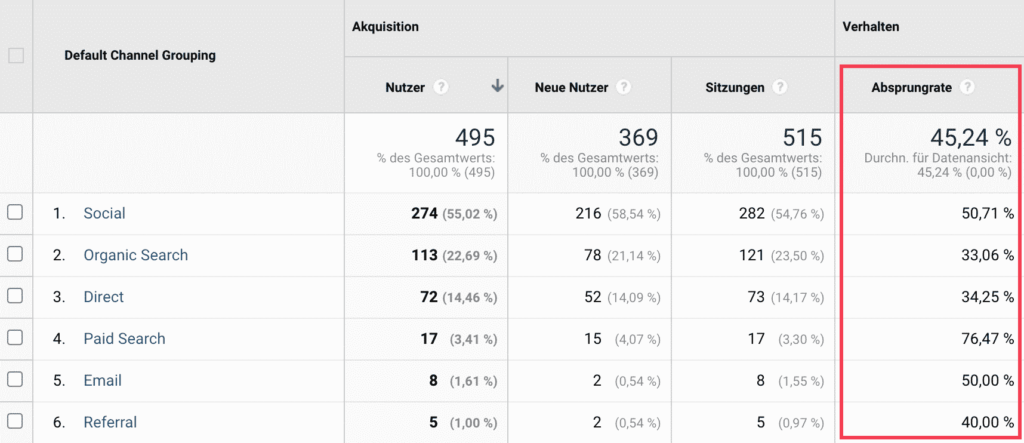This screenshot has width=1024, height=443.
Task: Click Social bounce rate 50,71 %
Action: [987, 213]
